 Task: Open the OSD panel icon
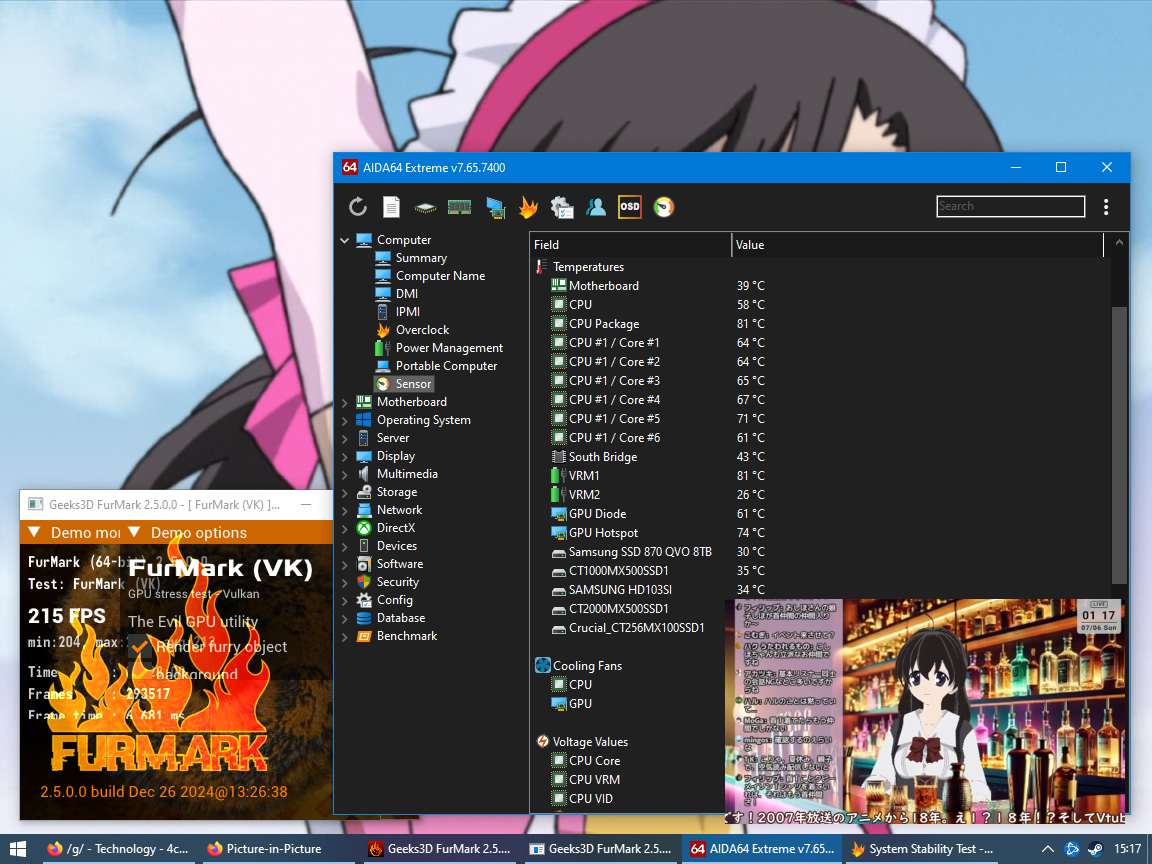[630, 207]
